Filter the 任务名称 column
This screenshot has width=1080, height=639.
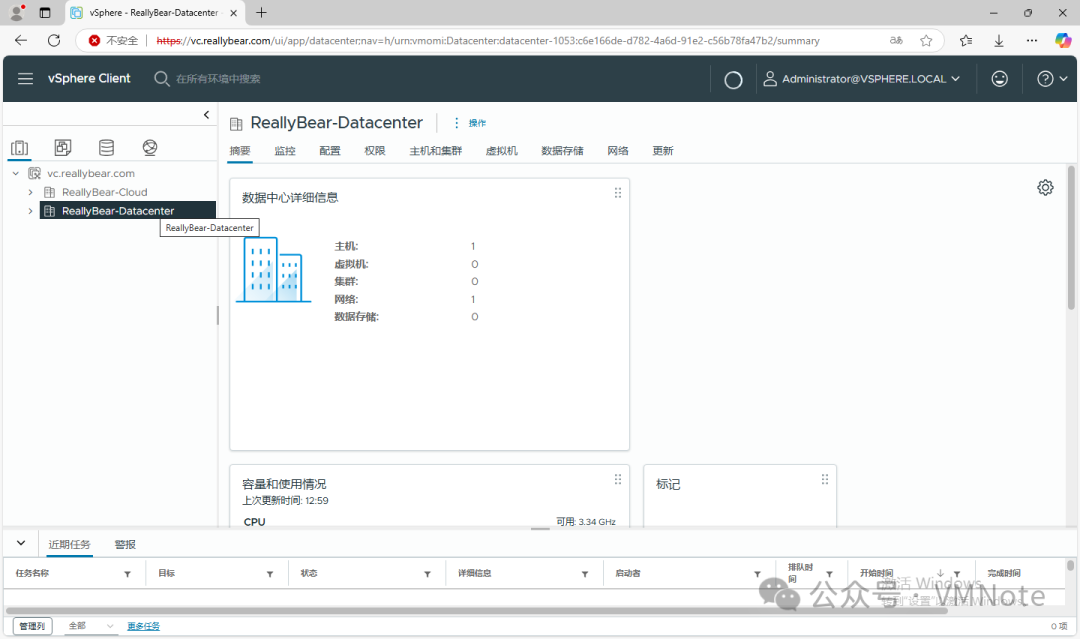click(127, 574)
